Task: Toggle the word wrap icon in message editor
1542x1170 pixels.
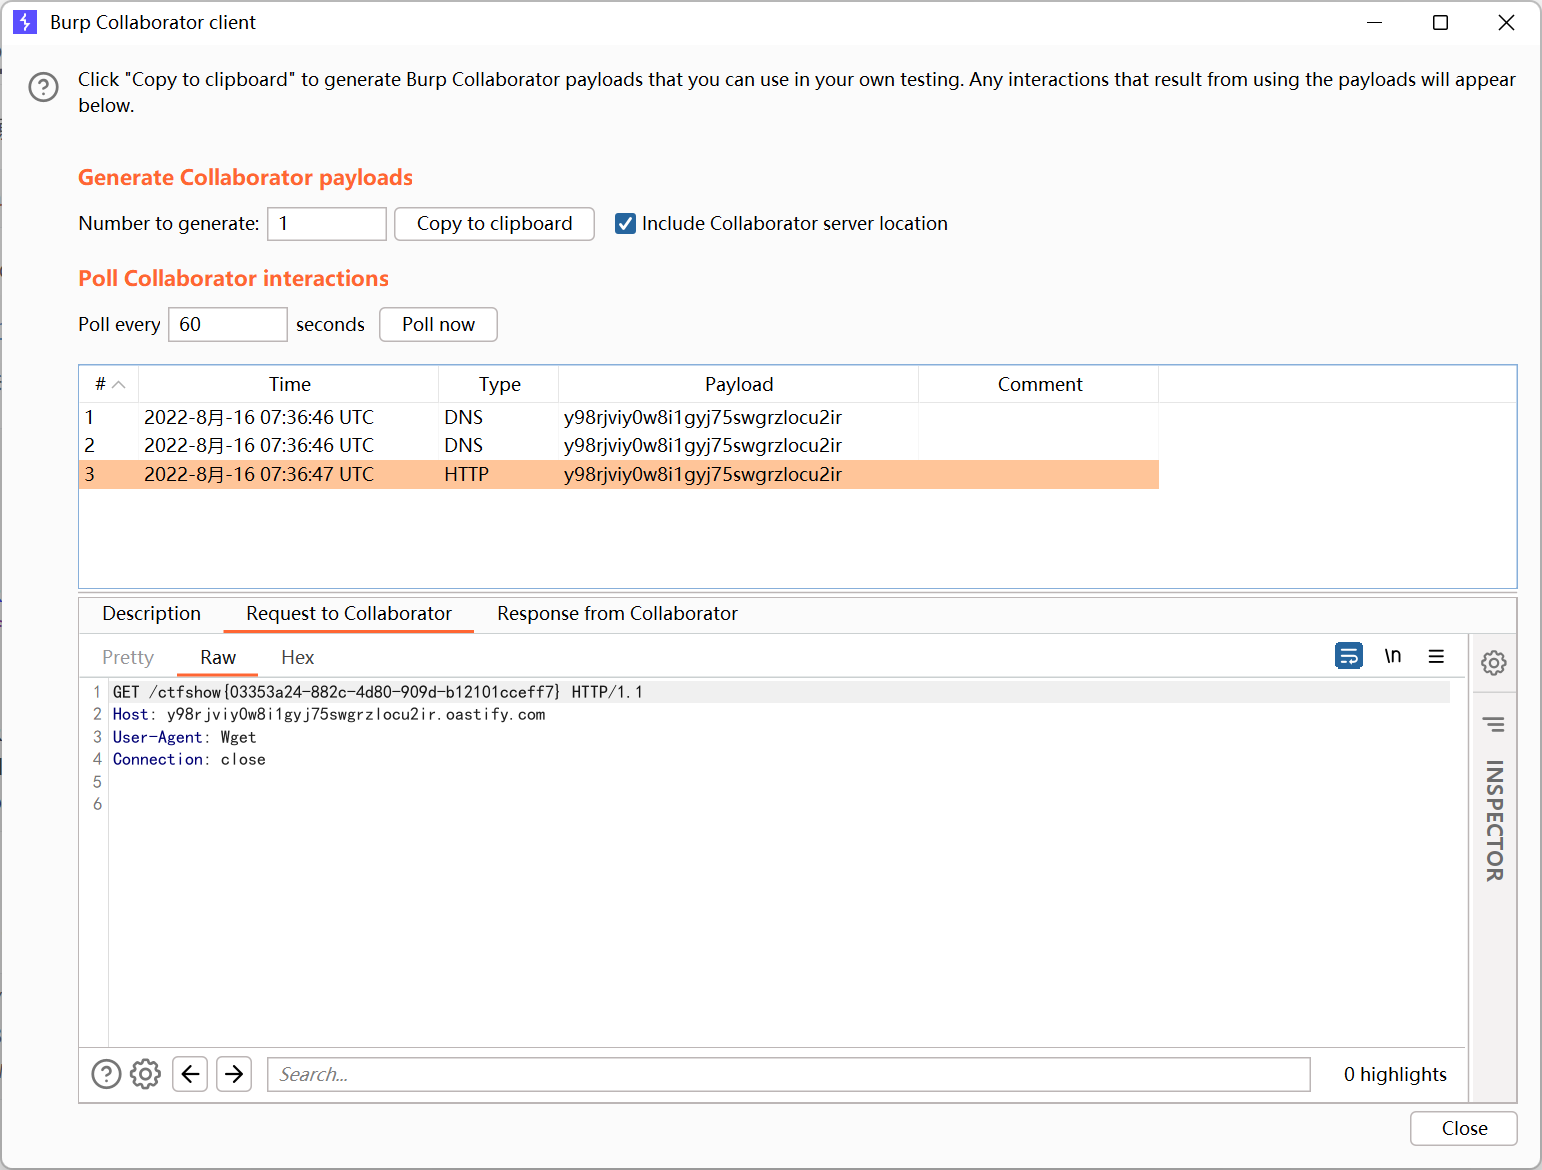Action: [1349, 656]
